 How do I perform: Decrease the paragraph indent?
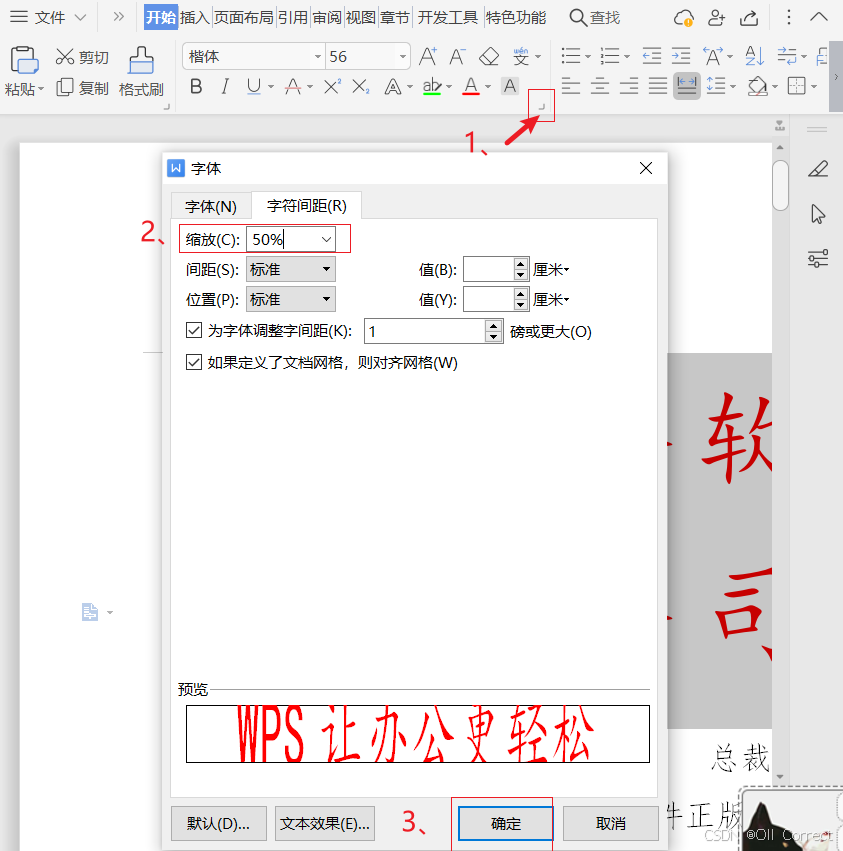[651, 56]
